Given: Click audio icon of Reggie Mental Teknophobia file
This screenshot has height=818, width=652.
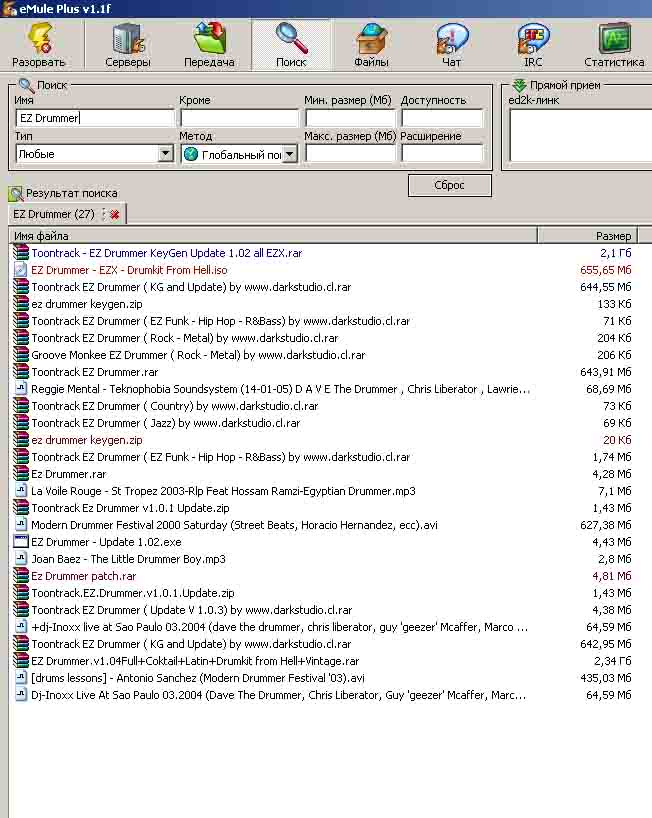Looking at the screenshot, I should (x=21, y=389).
